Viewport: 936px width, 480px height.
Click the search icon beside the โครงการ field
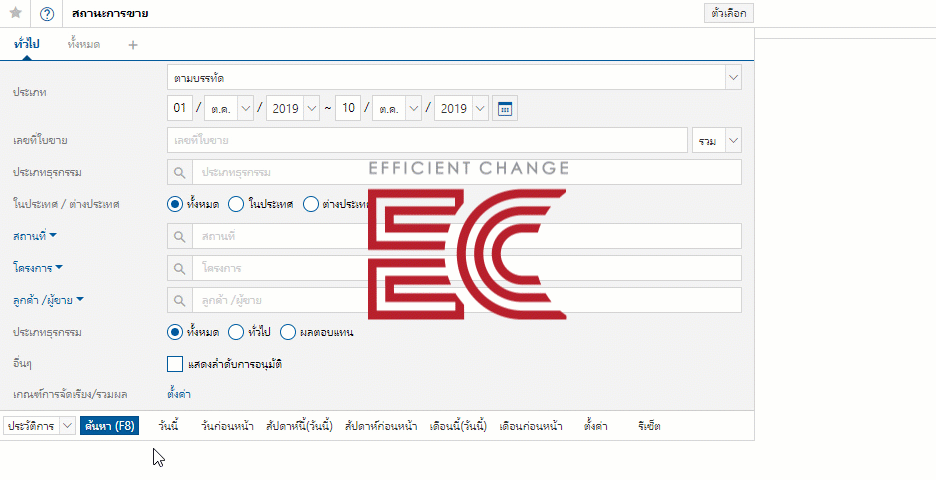click(x=180, y=268)
